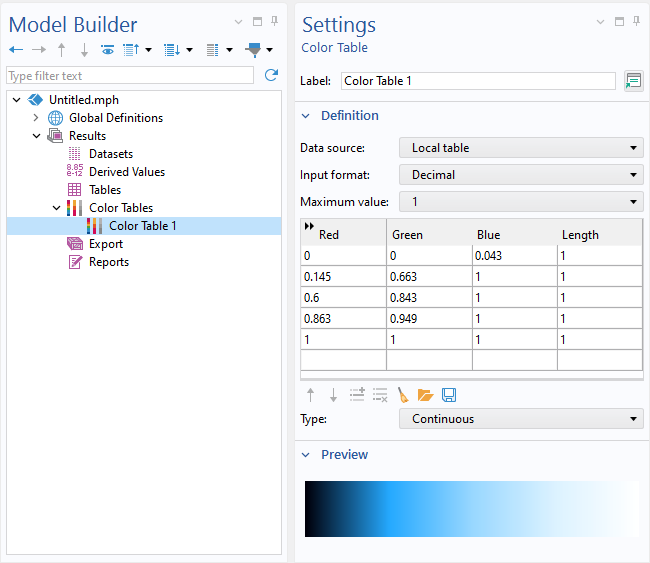Click the Move Up arrow below table
650x563 pixels.
[310, 395]
